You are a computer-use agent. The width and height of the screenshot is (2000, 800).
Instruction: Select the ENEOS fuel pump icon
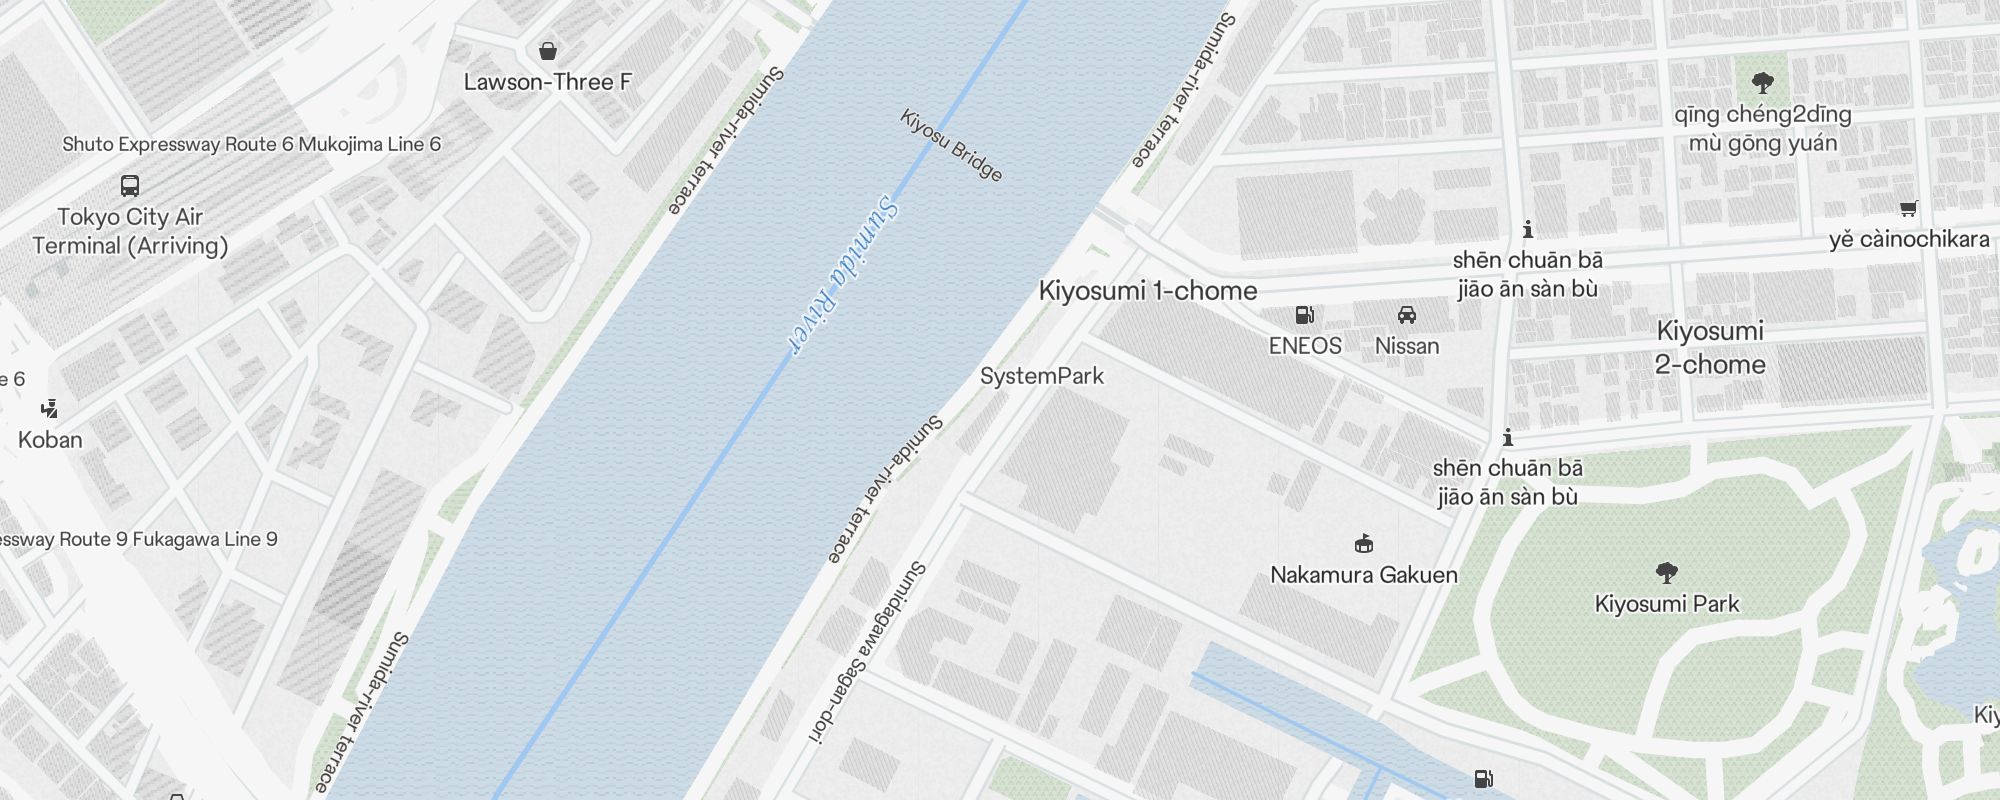click(x=1304, y=315)
